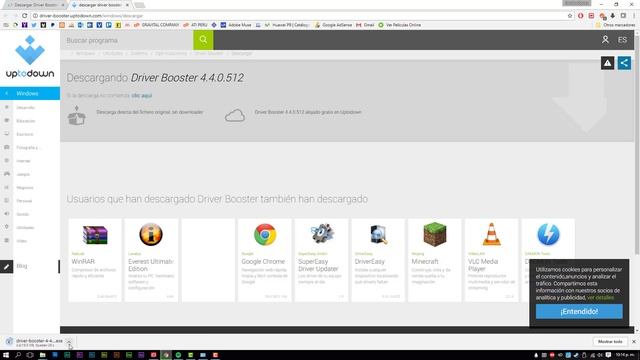
Task: Click the Sonido speaker sidebar icon
Action: pyautogui.click(x=7, y=214)
